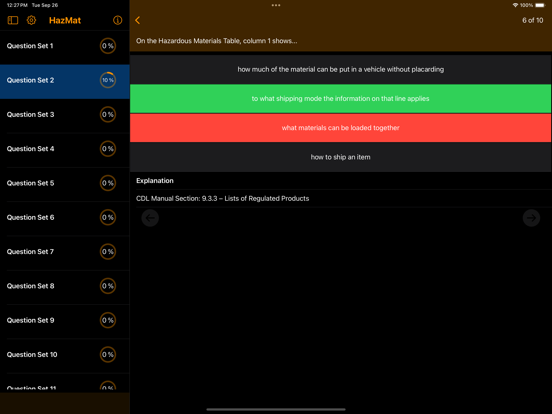The height and width of the screenshot is (414, 552).
Task: Choose answer 'how to ship an item'
Action: [340, 157]
